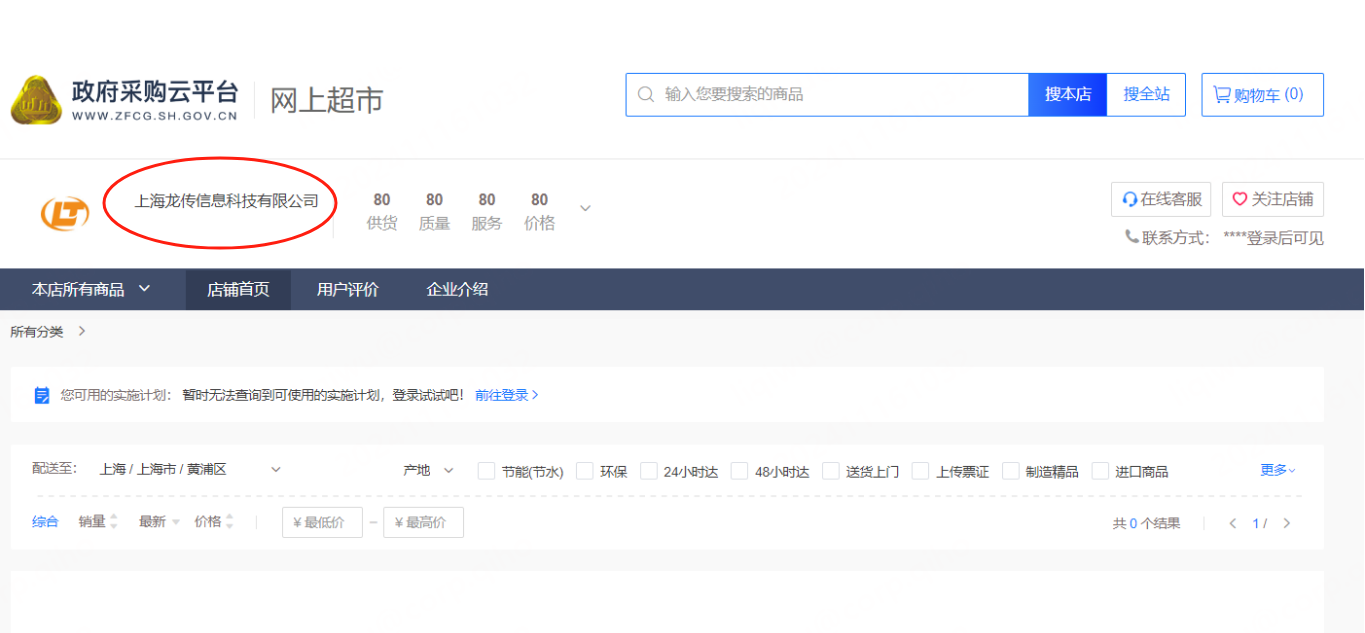Click the 最低价 minimum price field
Image resolution: width=1365 pixels, height=633 pixels.
coord(322,523)
